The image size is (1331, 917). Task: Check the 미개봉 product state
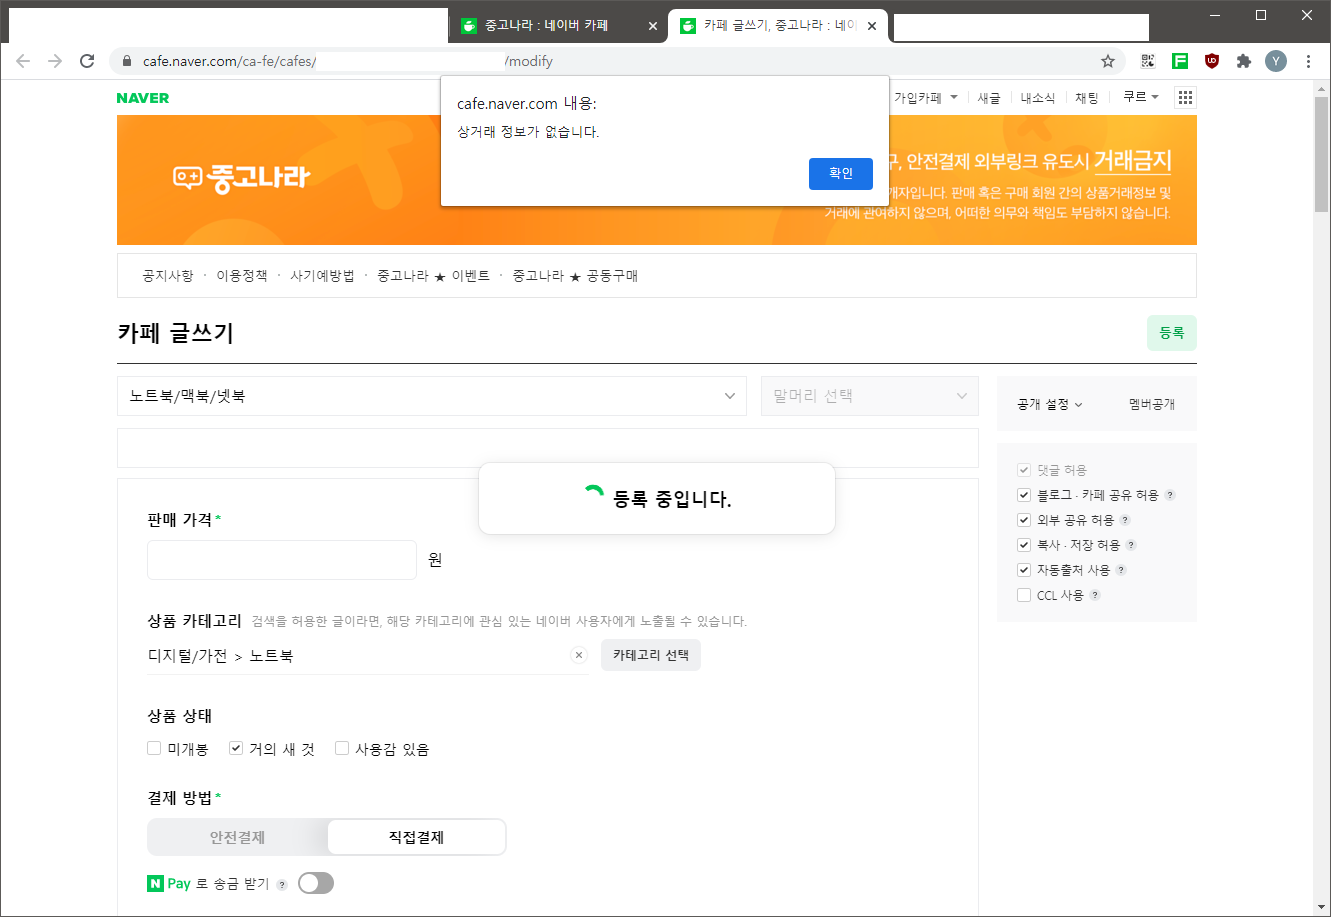(154, 748)
